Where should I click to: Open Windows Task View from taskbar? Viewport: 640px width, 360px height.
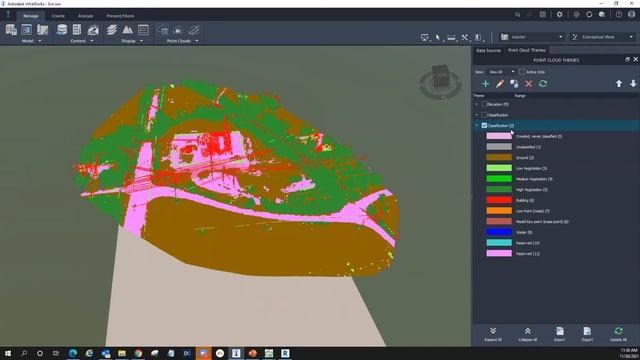pos(56,353)
